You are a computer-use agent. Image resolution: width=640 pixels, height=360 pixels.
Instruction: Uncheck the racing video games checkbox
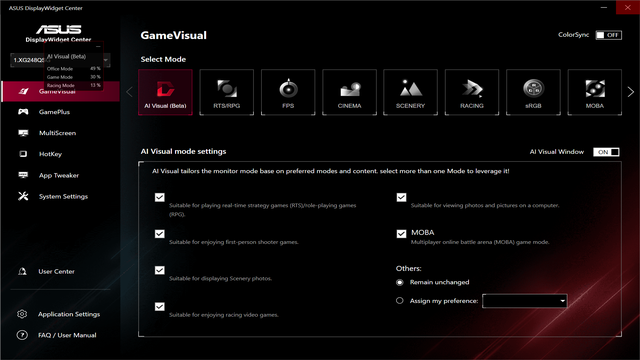pyautogui.click(x=160, y=307)
